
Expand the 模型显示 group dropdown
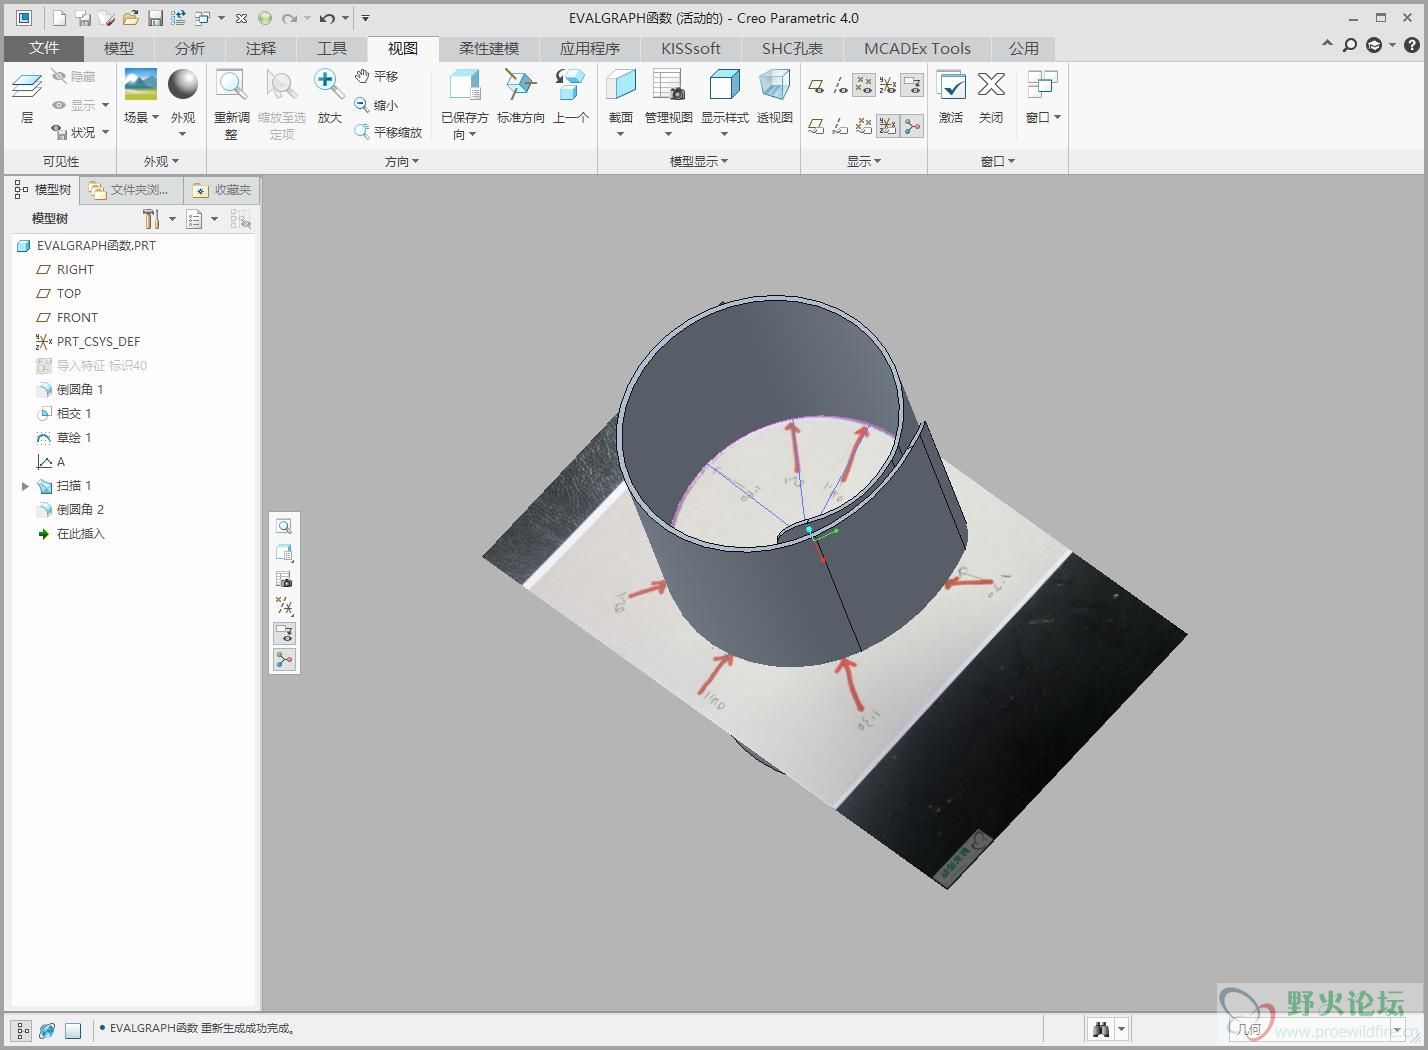(x=698, y=161)
